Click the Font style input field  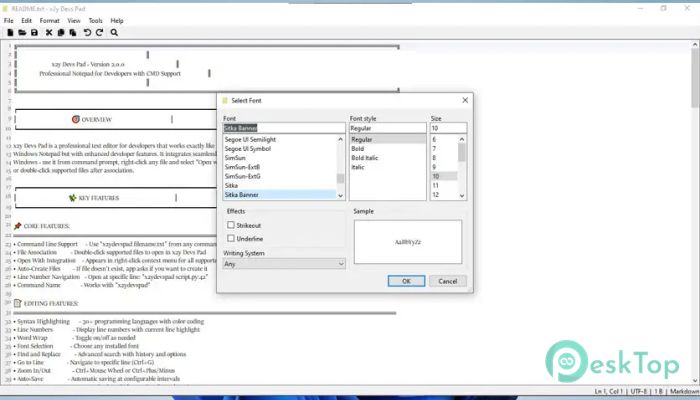pos(388,128)
